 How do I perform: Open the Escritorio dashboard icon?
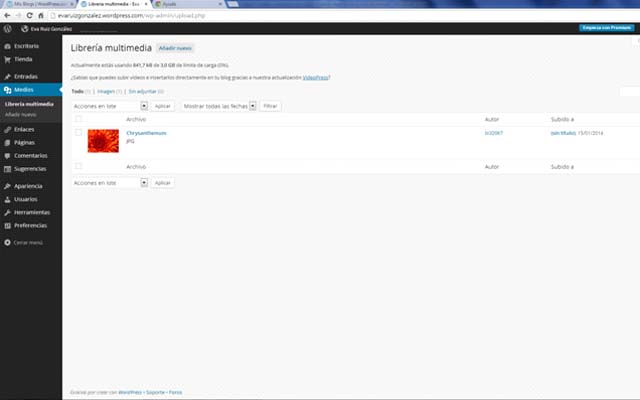[x=7, y=46]
